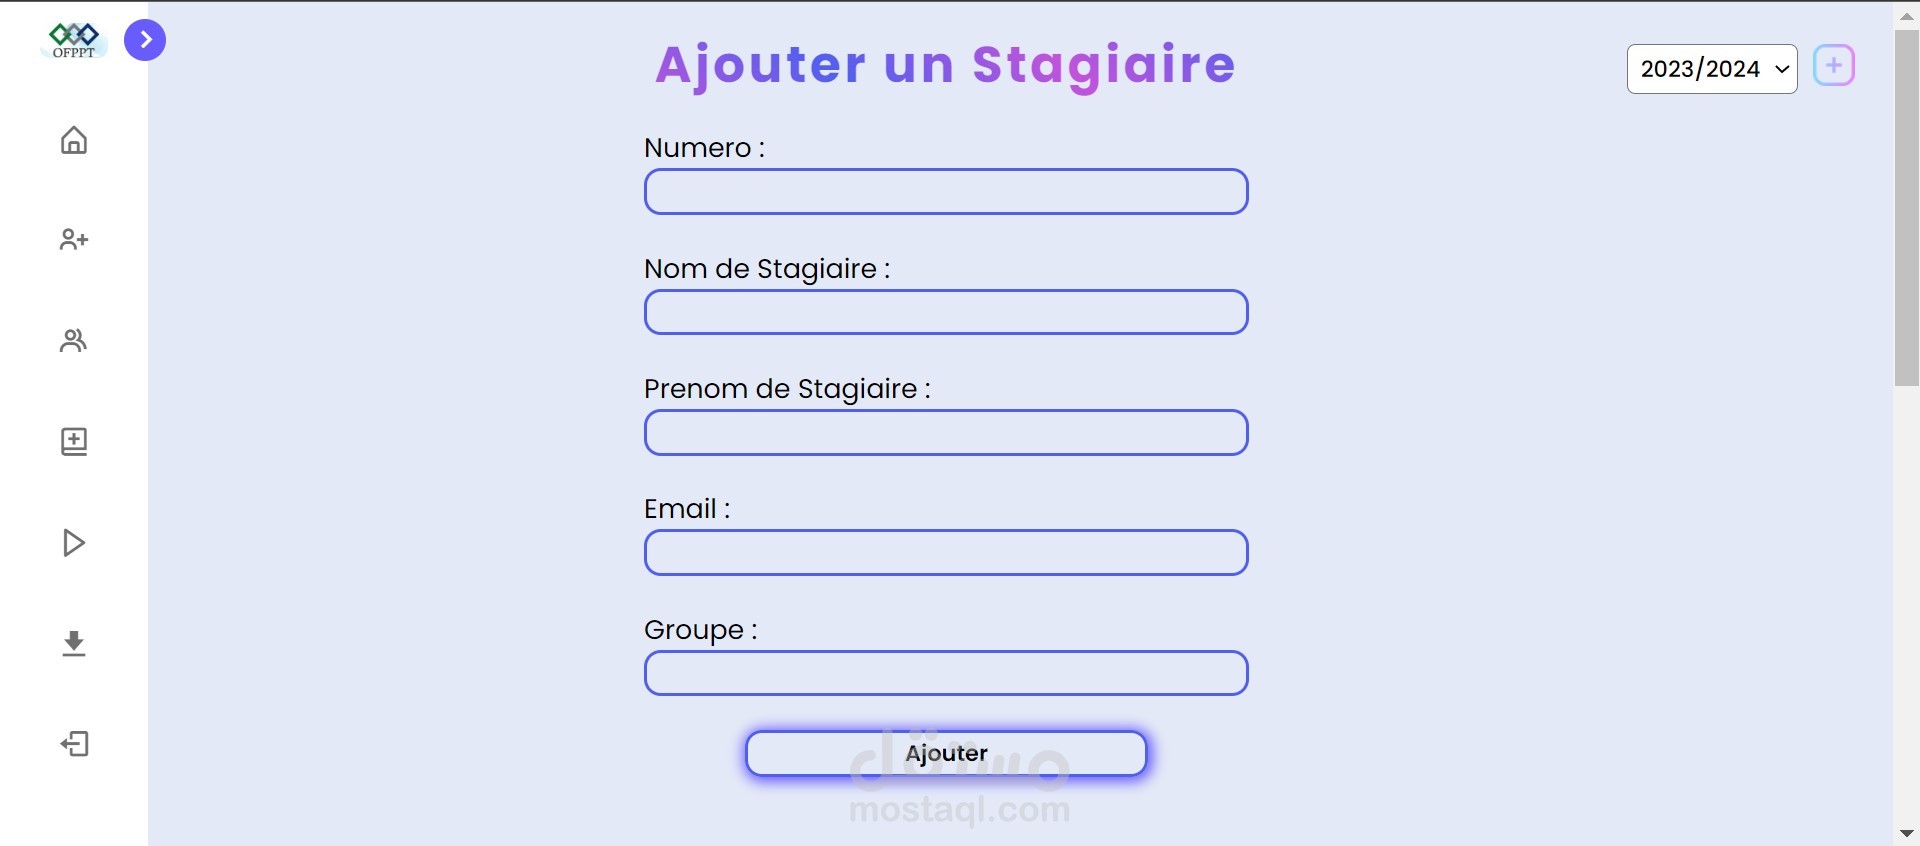Open the trainees list group icon
This screenshot has height=846, width=1920.
pos(74,341)
